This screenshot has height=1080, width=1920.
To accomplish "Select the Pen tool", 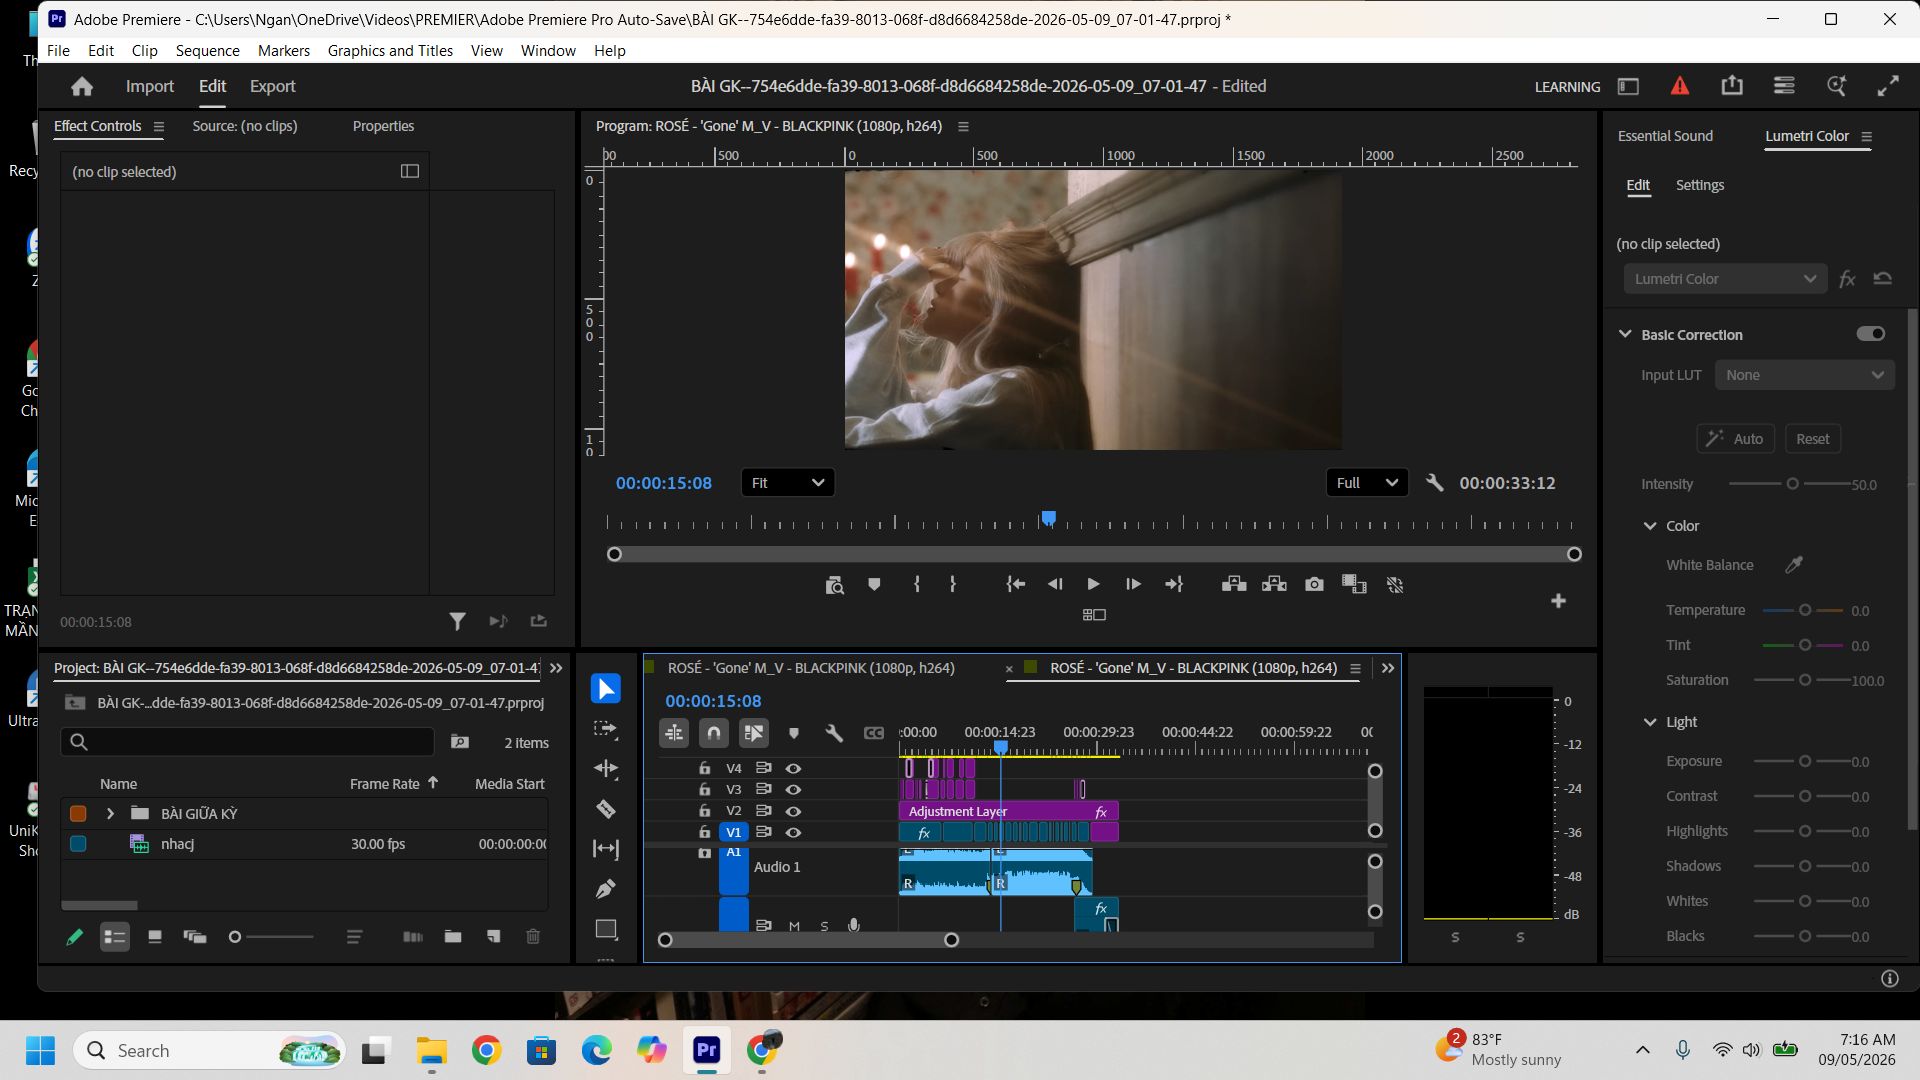I will [x=606, y=889].
